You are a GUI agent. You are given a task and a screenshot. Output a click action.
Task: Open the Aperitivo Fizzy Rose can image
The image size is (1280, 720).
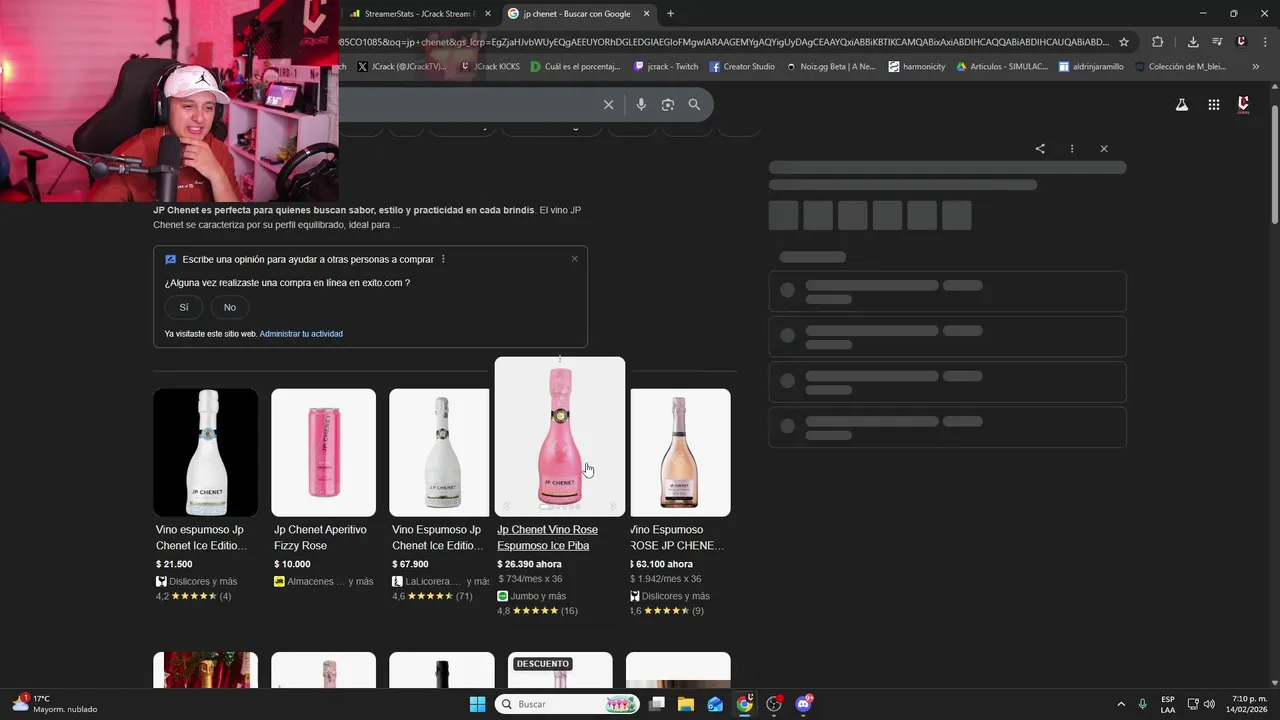click(x=324, y=453)
